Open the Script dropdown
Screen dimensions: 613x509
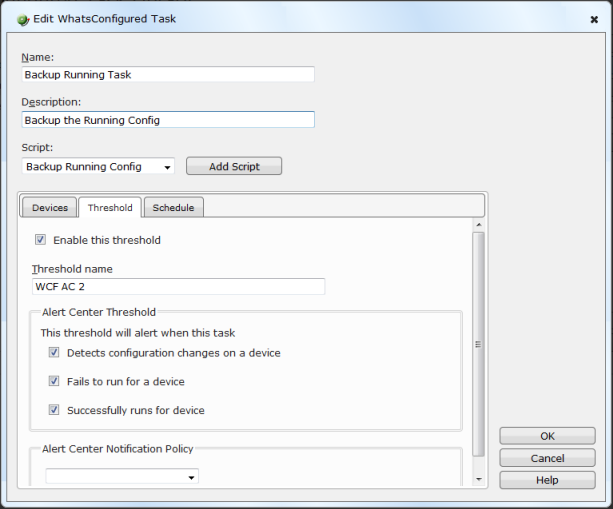(98, 166)
